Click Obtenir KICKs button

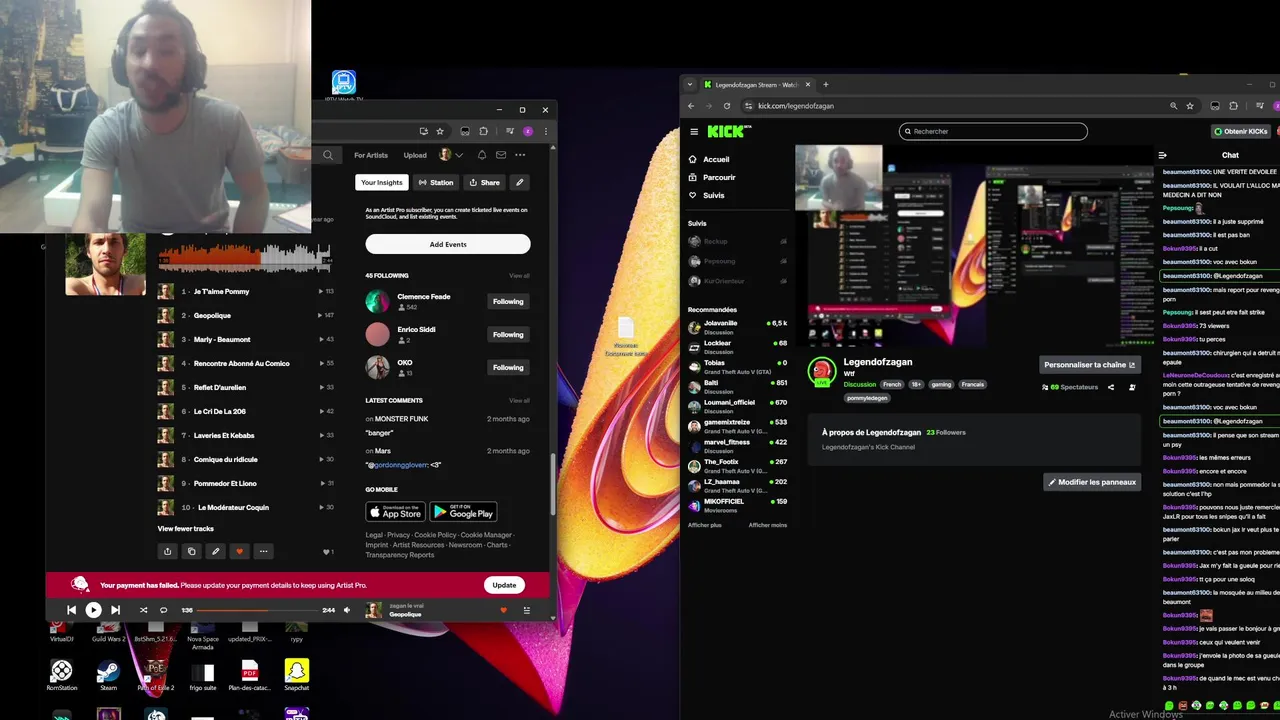[x=1241, y=131]
